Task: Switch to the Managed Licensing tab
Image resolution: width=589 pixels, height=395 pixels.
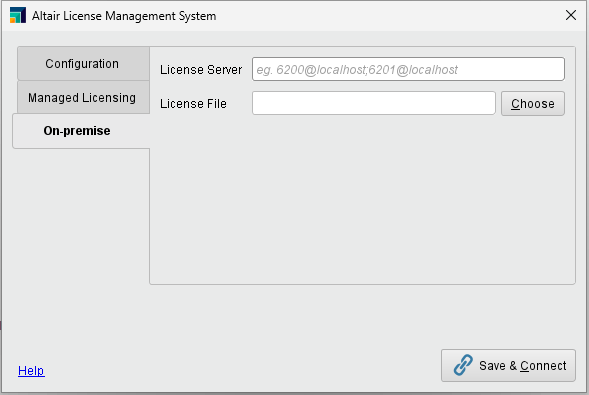Action: pyautogui.click(x=83, y=97)
